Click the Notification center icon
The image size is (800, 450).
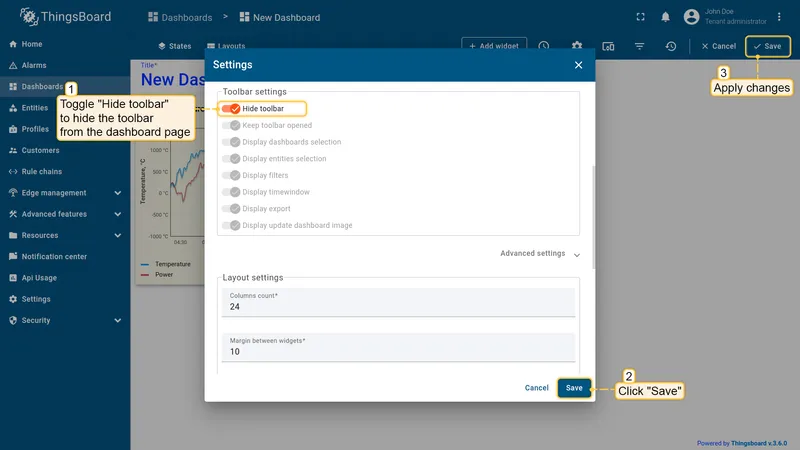[13, 257]
